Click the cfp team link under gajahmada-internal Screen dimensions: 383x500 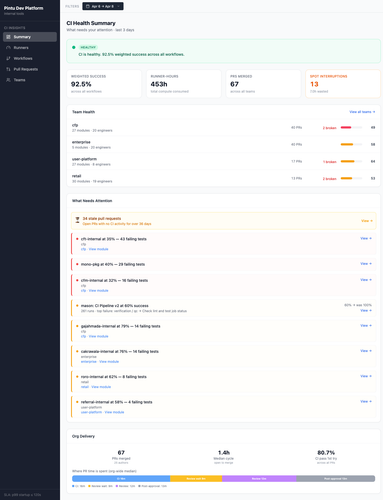click(83, 336)
